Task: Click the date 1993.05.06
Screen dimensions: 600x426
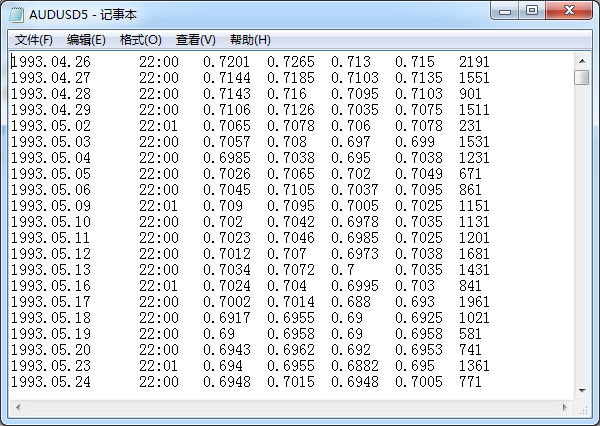Action: 51,190
